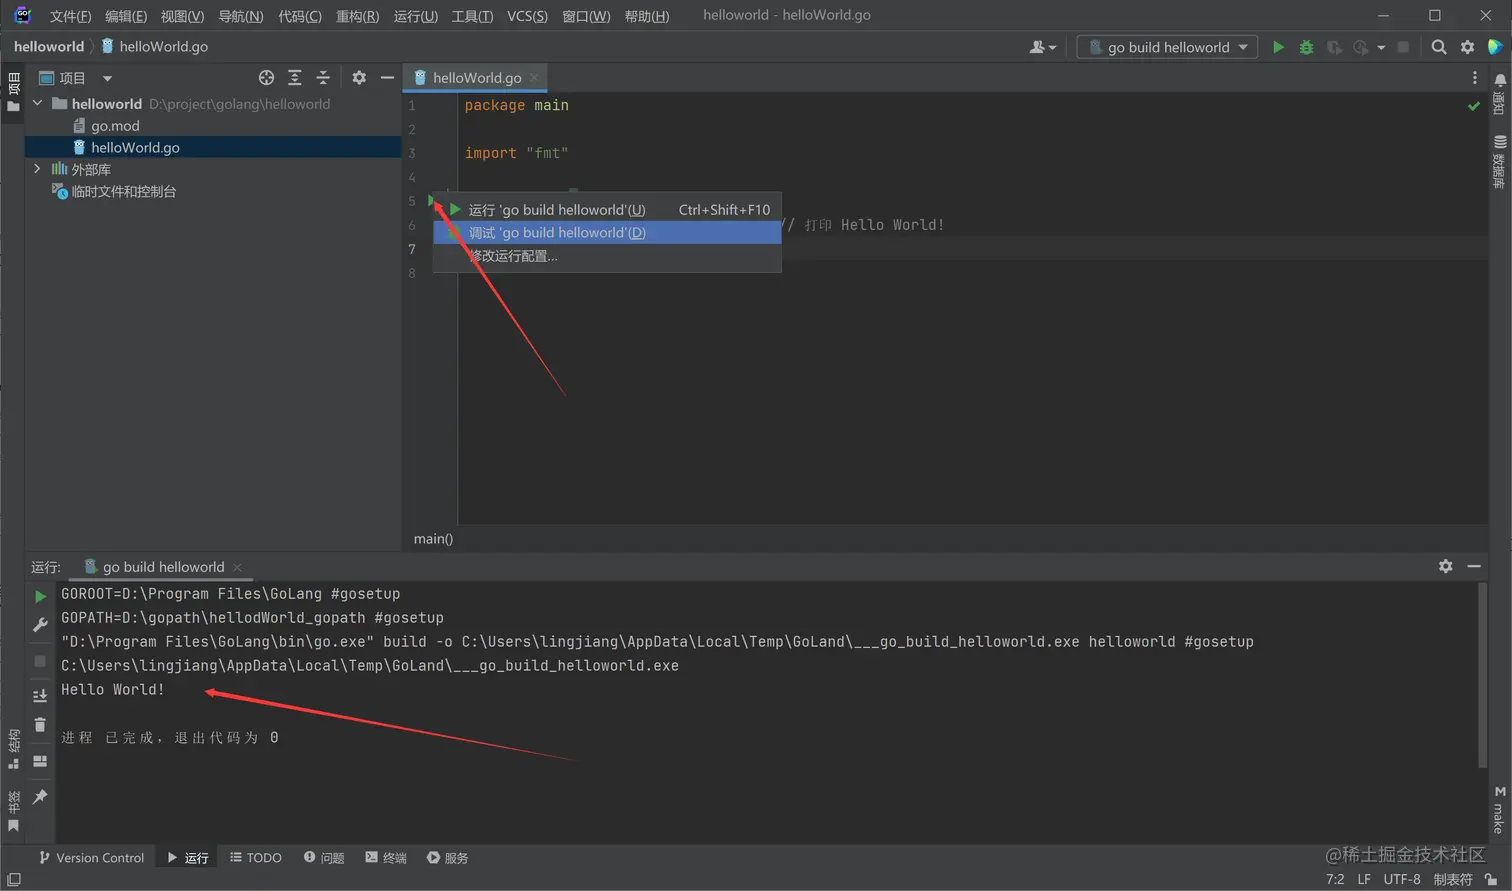This screenshot has width=1512, height=891.
Task: Open VCS(S) menu
Action: [527, 16]
